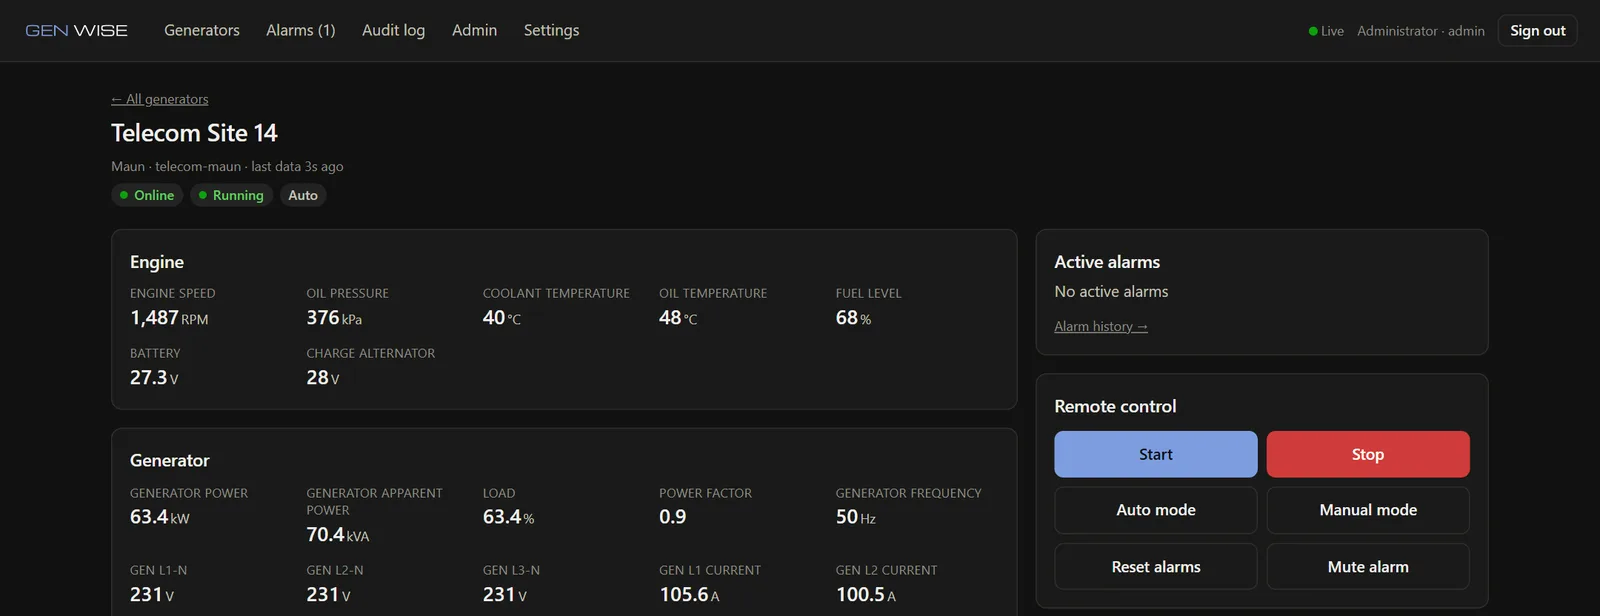
Task: Click the Online status badge
Action: tap(147, 195)
